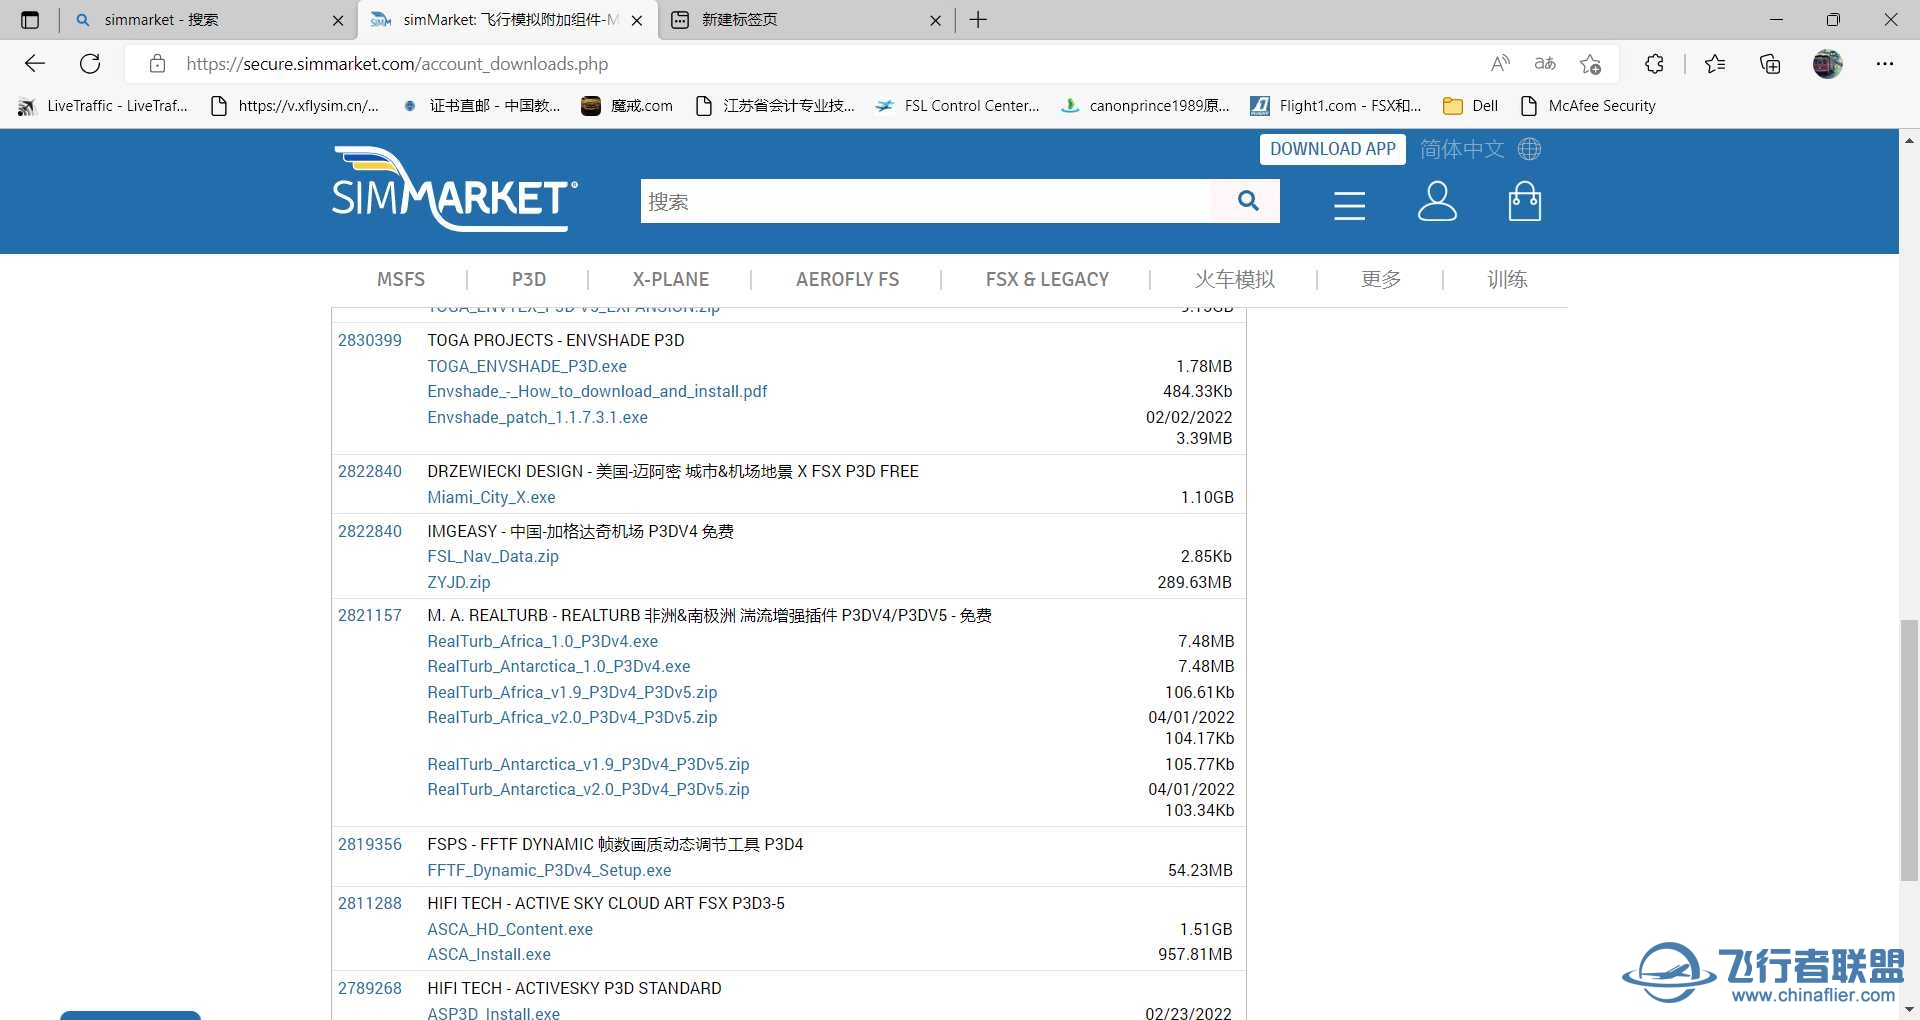Open order number 2821157

370,615
